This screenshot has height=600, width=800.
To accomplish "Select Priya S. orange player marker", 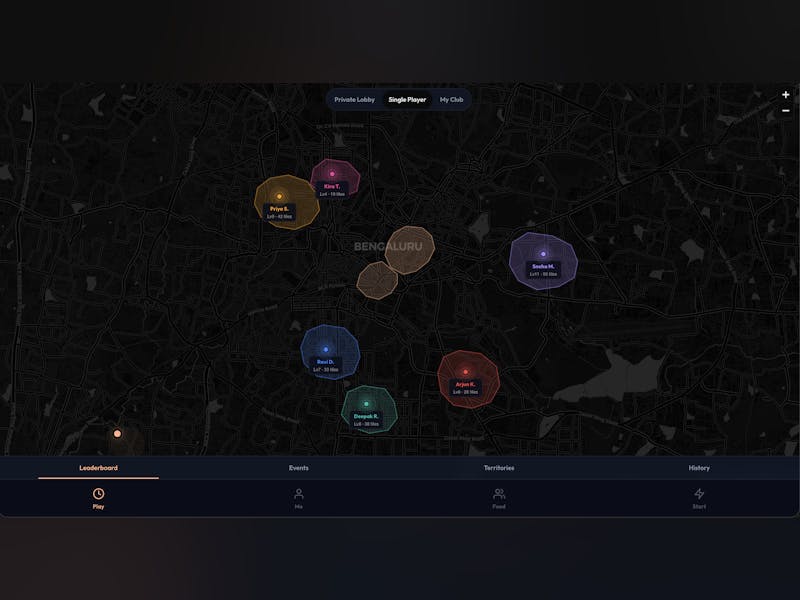I will pyautogui.click(x=279, y=197).
